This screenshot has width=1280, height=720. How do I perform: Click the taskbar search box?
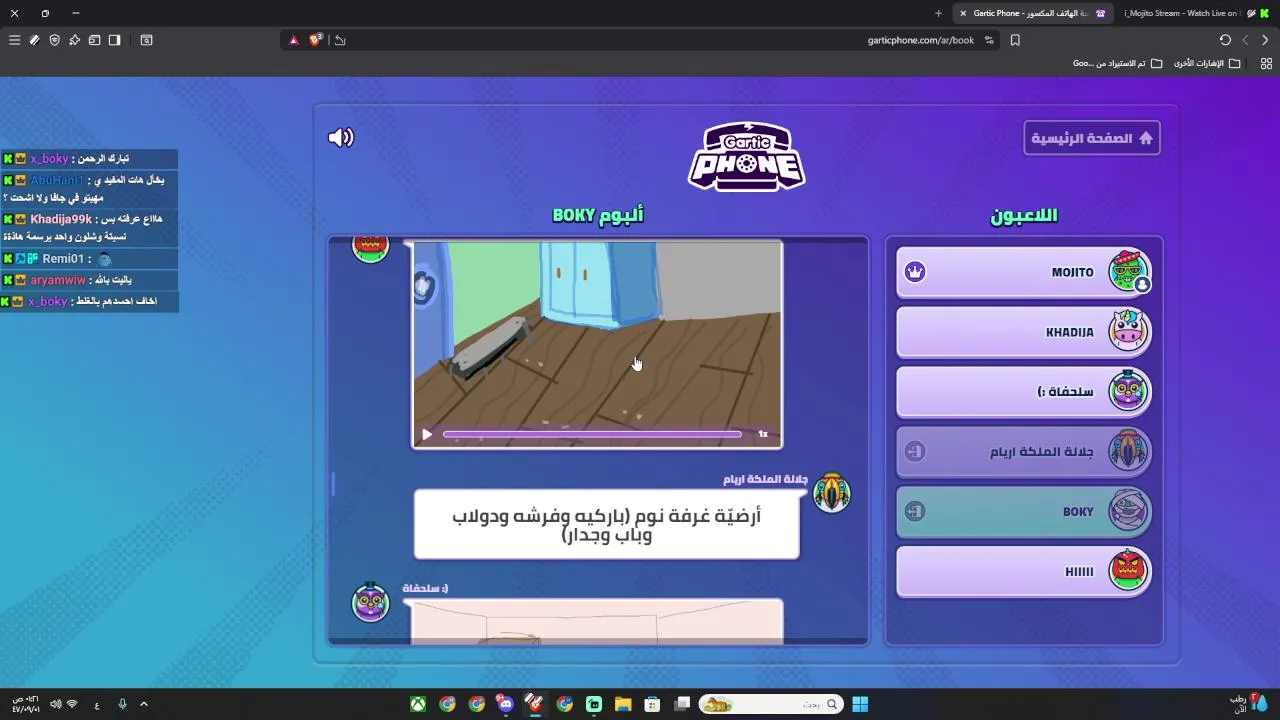pos(771,704)
